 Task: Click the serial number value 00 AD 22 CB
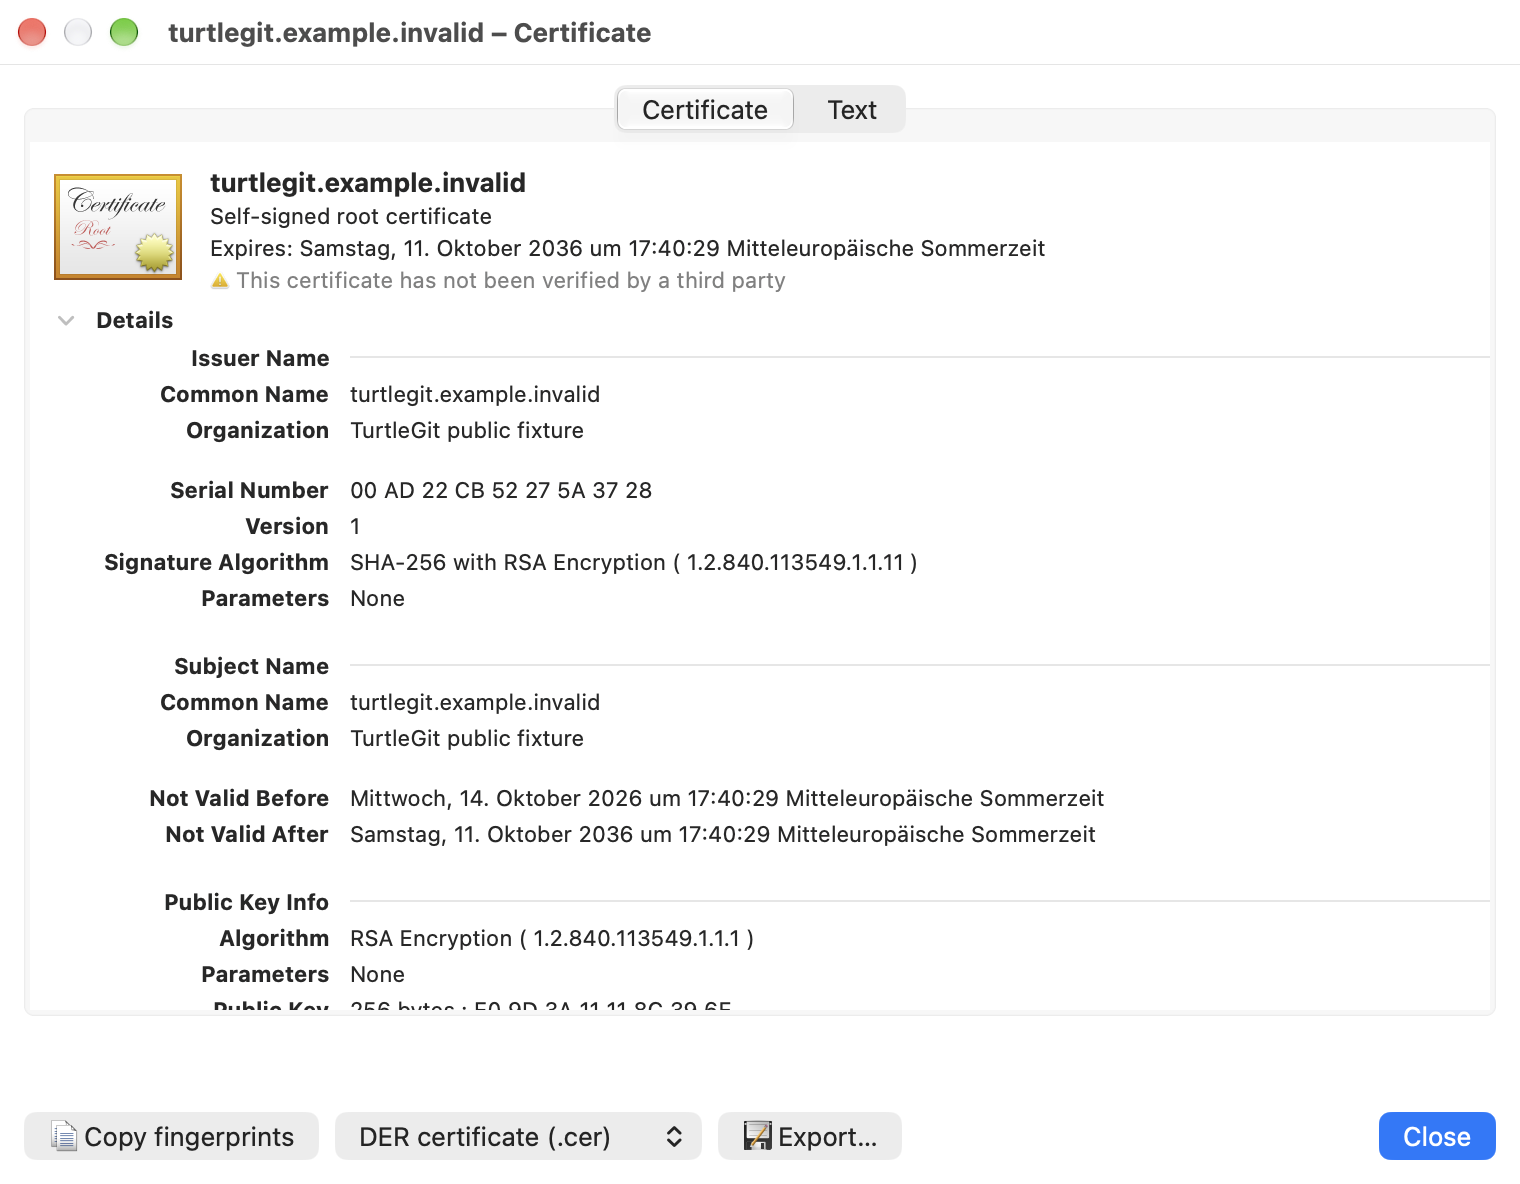[501, 490]
